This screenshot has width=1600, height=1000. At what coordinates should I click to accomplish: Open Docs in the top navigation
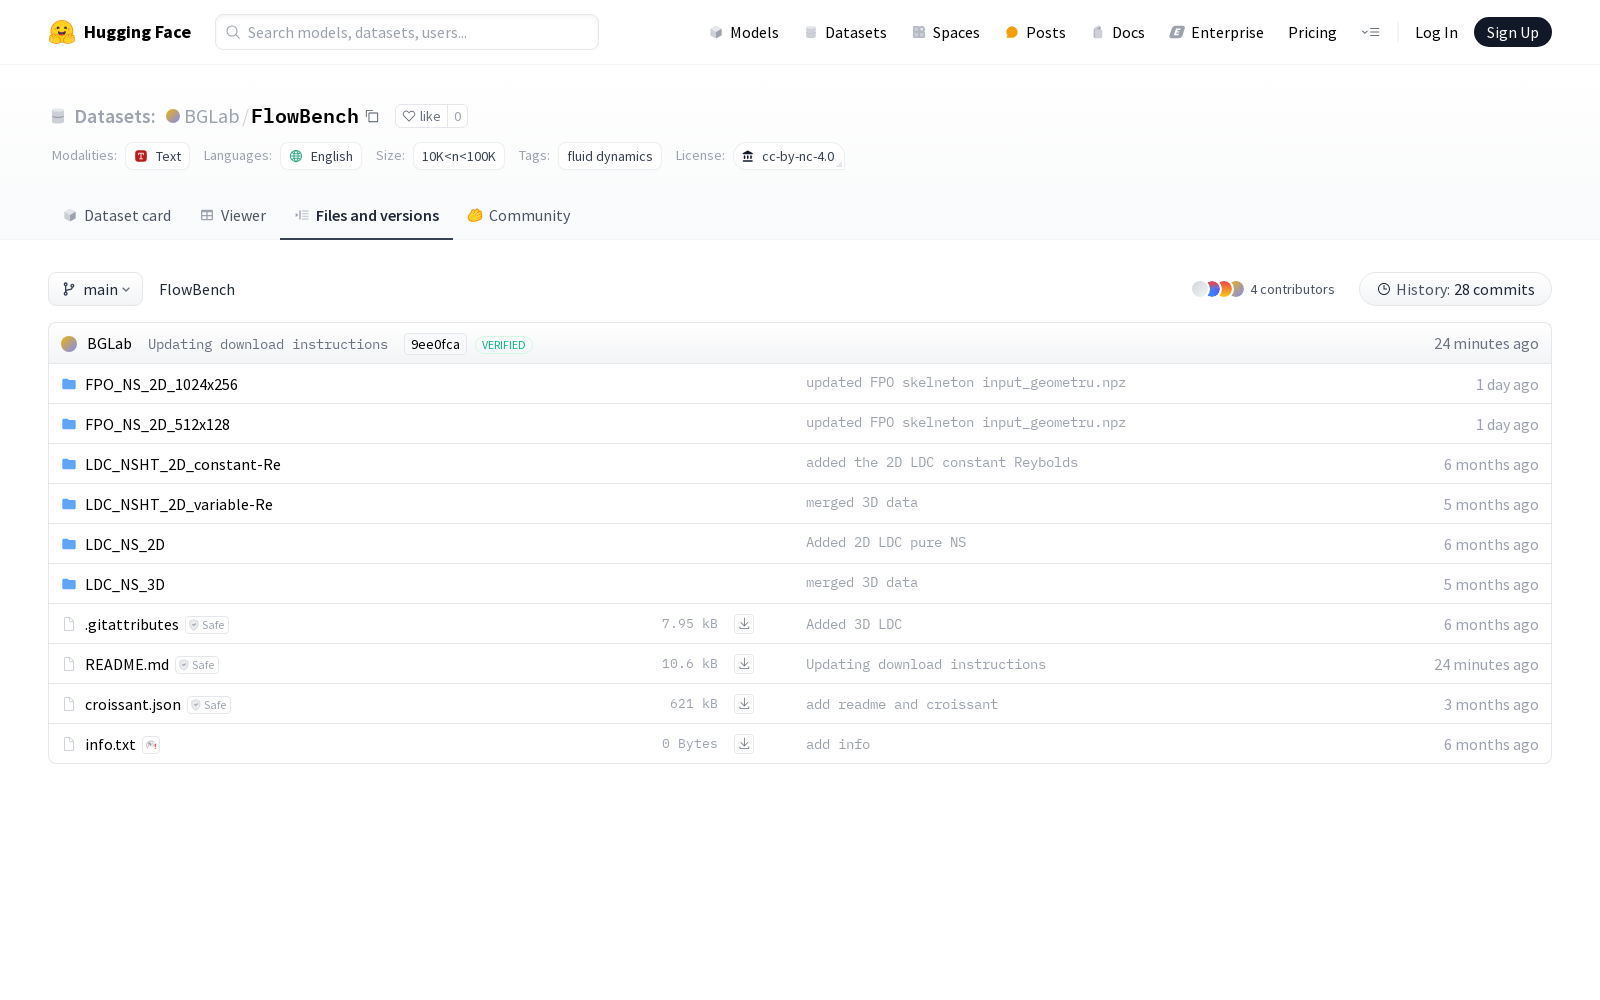click(1118, 33)
